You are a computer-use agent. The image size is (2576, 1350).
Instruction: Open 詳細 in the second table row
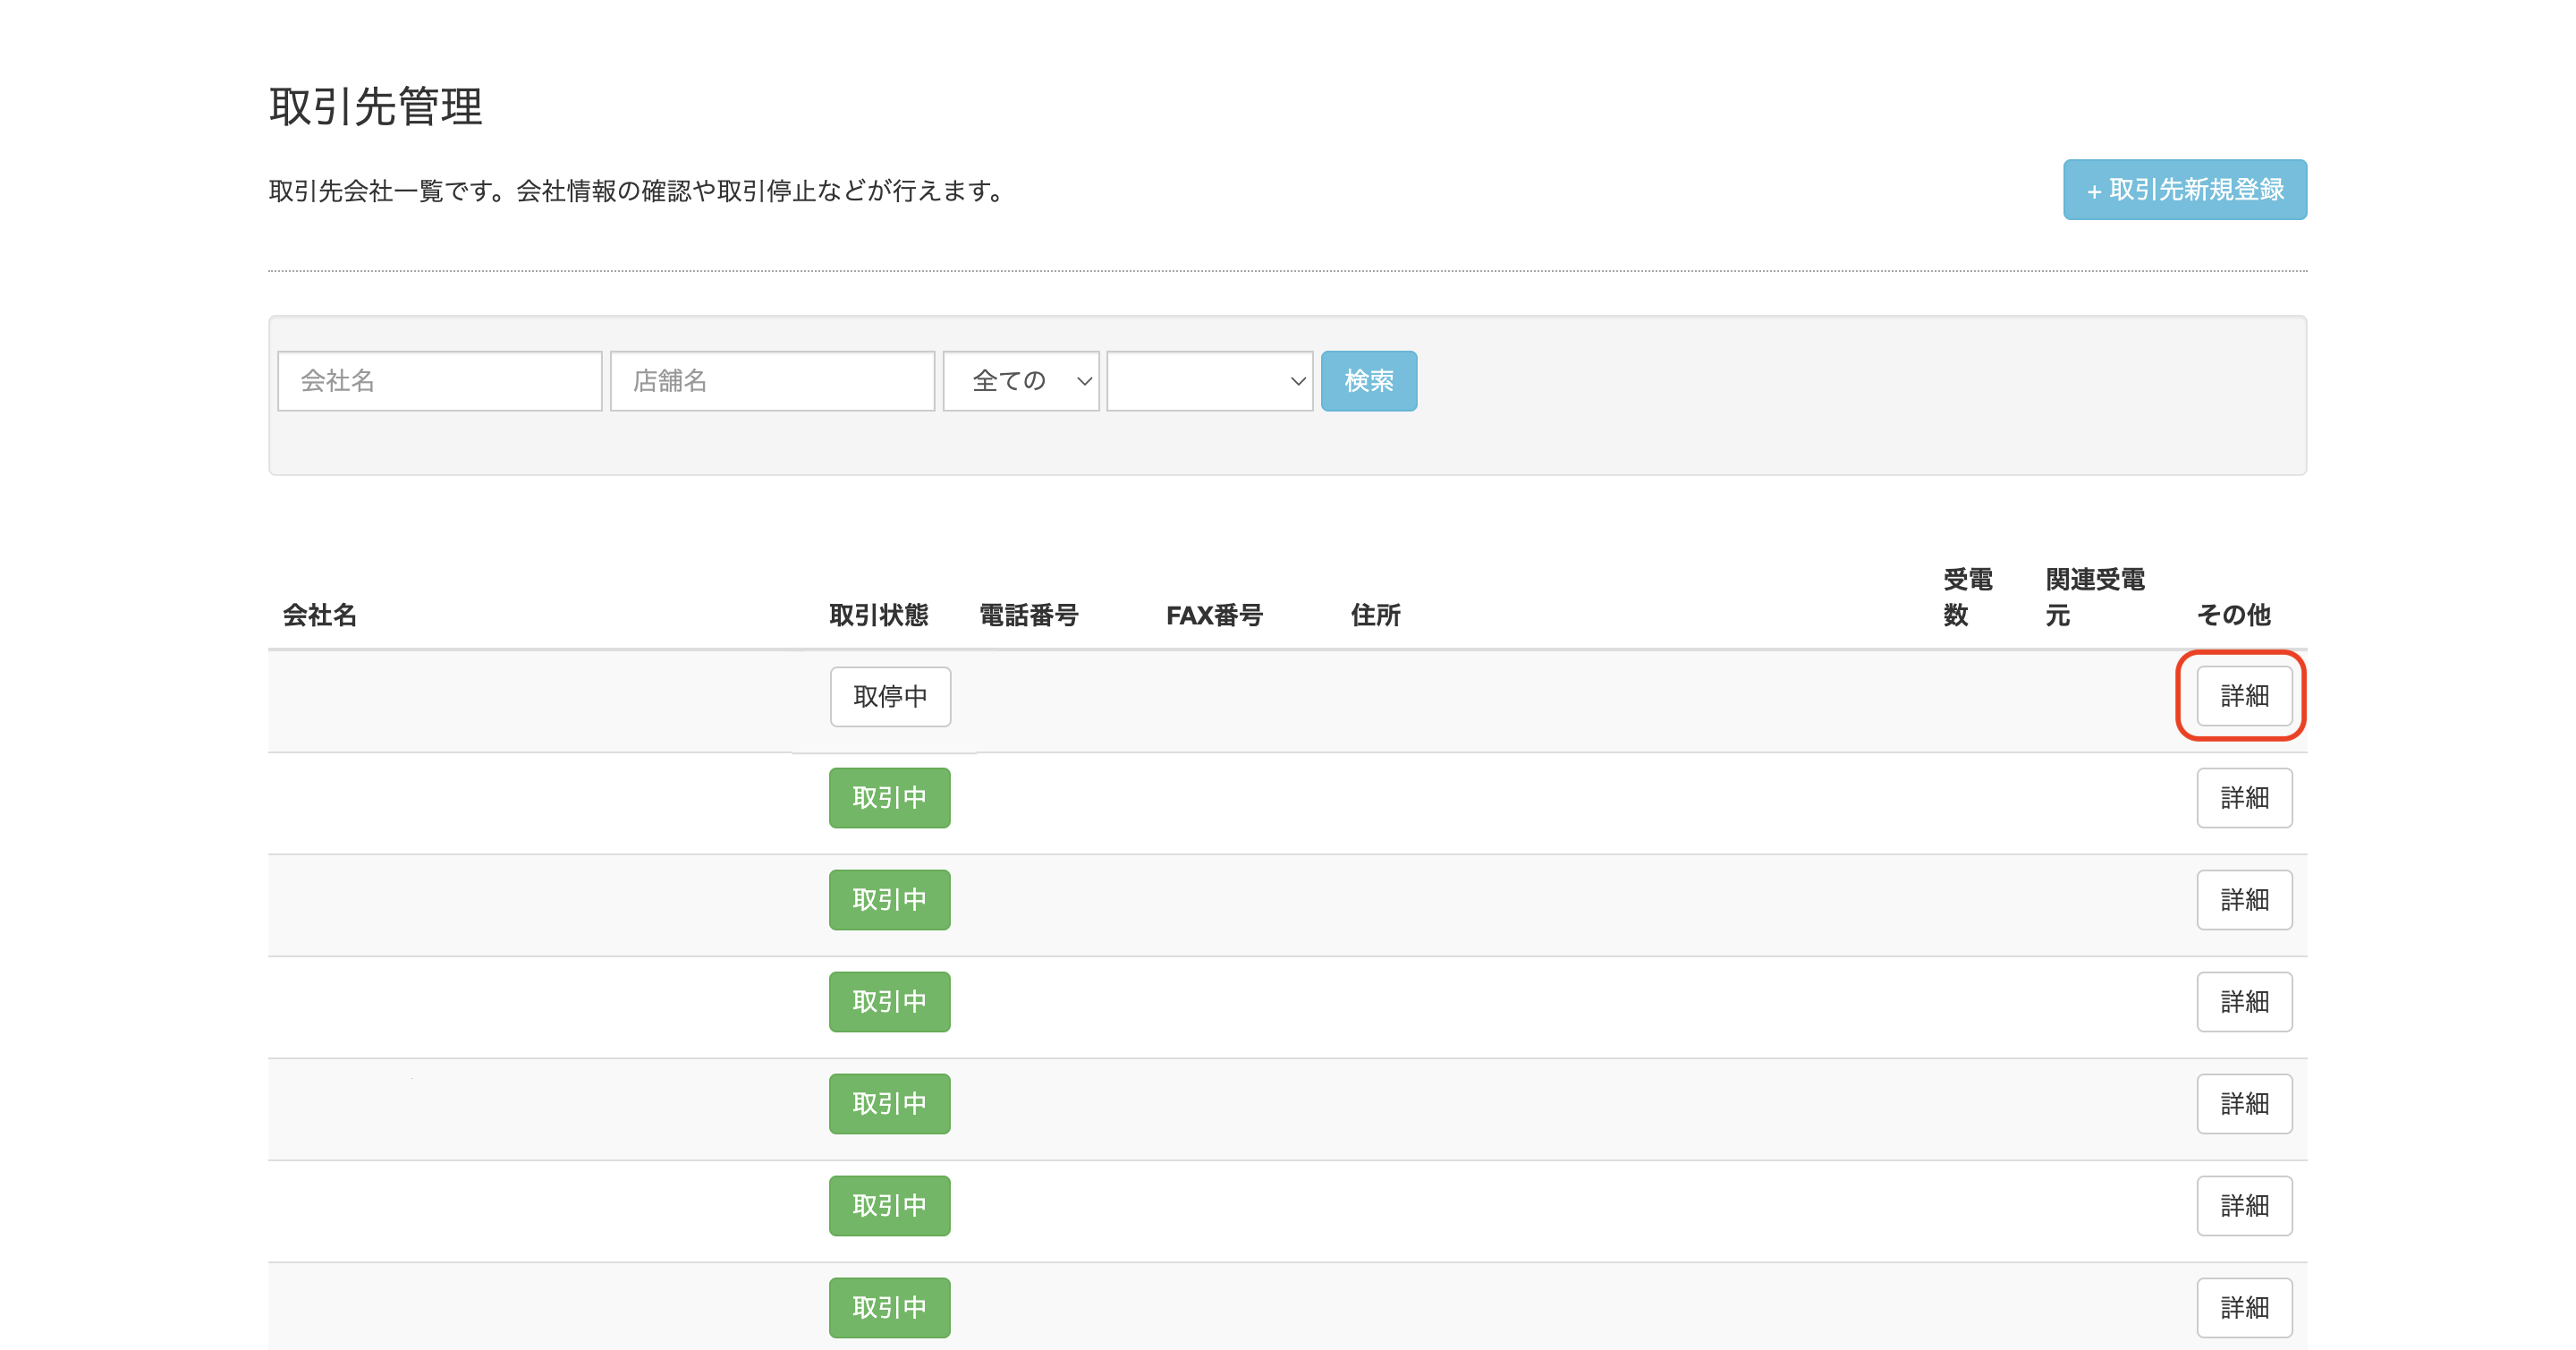[2244, 798]
